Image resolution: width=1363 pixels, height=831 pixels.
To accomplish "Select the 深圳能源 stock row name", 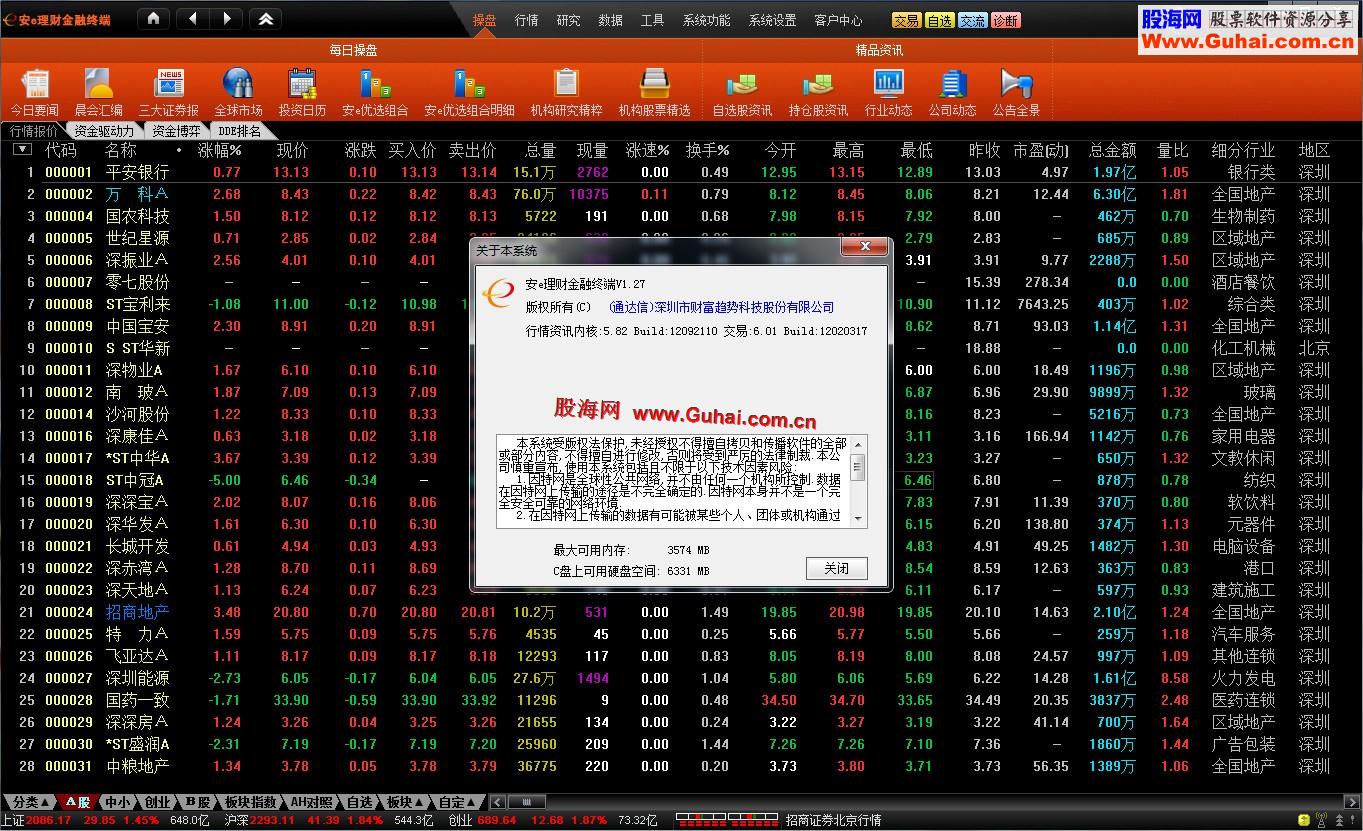I will tap(137, 678).
